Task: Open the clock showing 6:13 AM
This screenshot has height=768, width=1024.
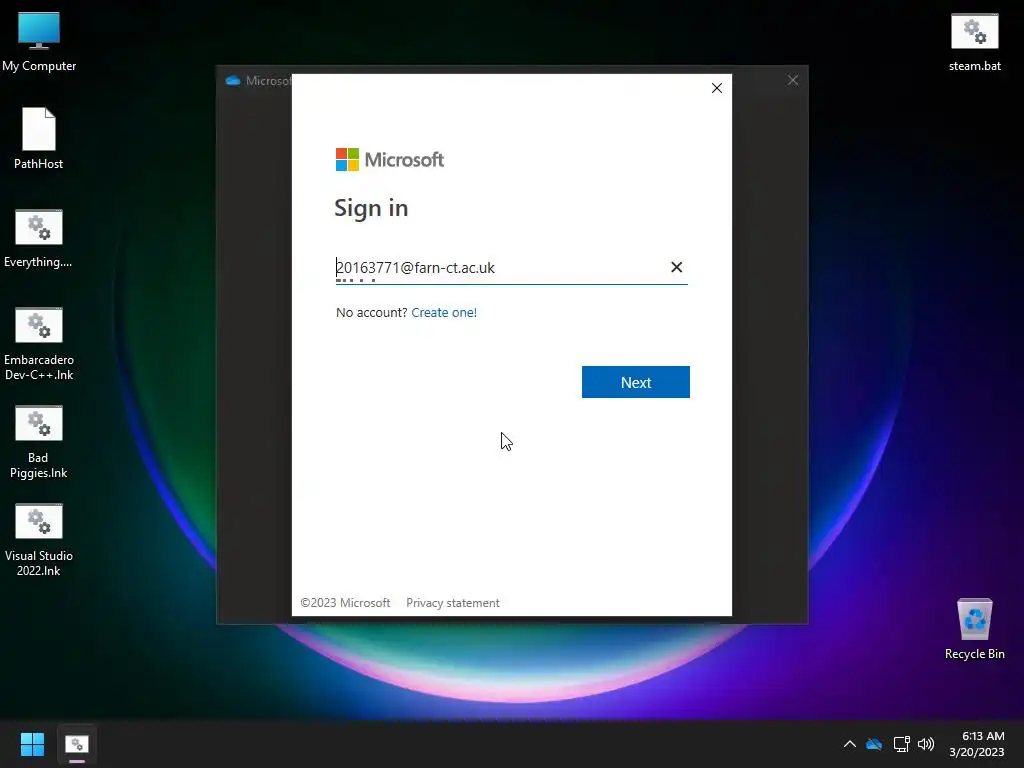Action: coord(977,744)
